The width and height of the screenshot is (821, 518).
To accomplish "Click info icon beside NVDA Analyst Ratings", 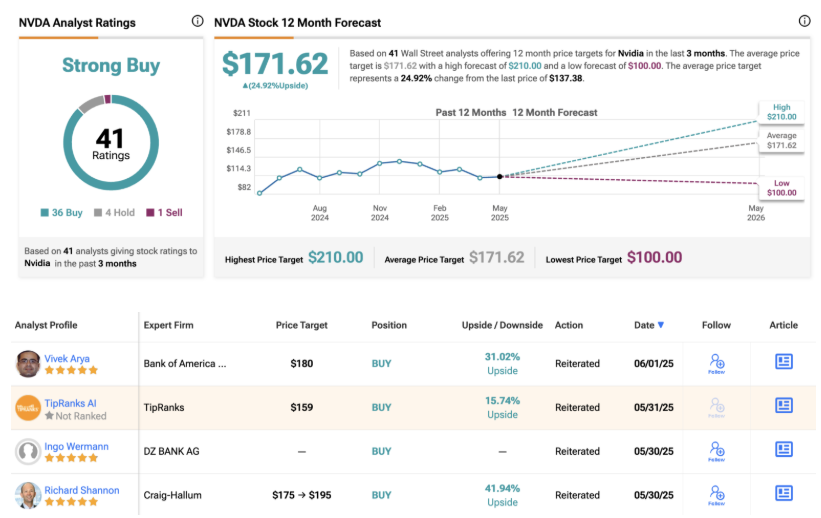I will point(197,21).
